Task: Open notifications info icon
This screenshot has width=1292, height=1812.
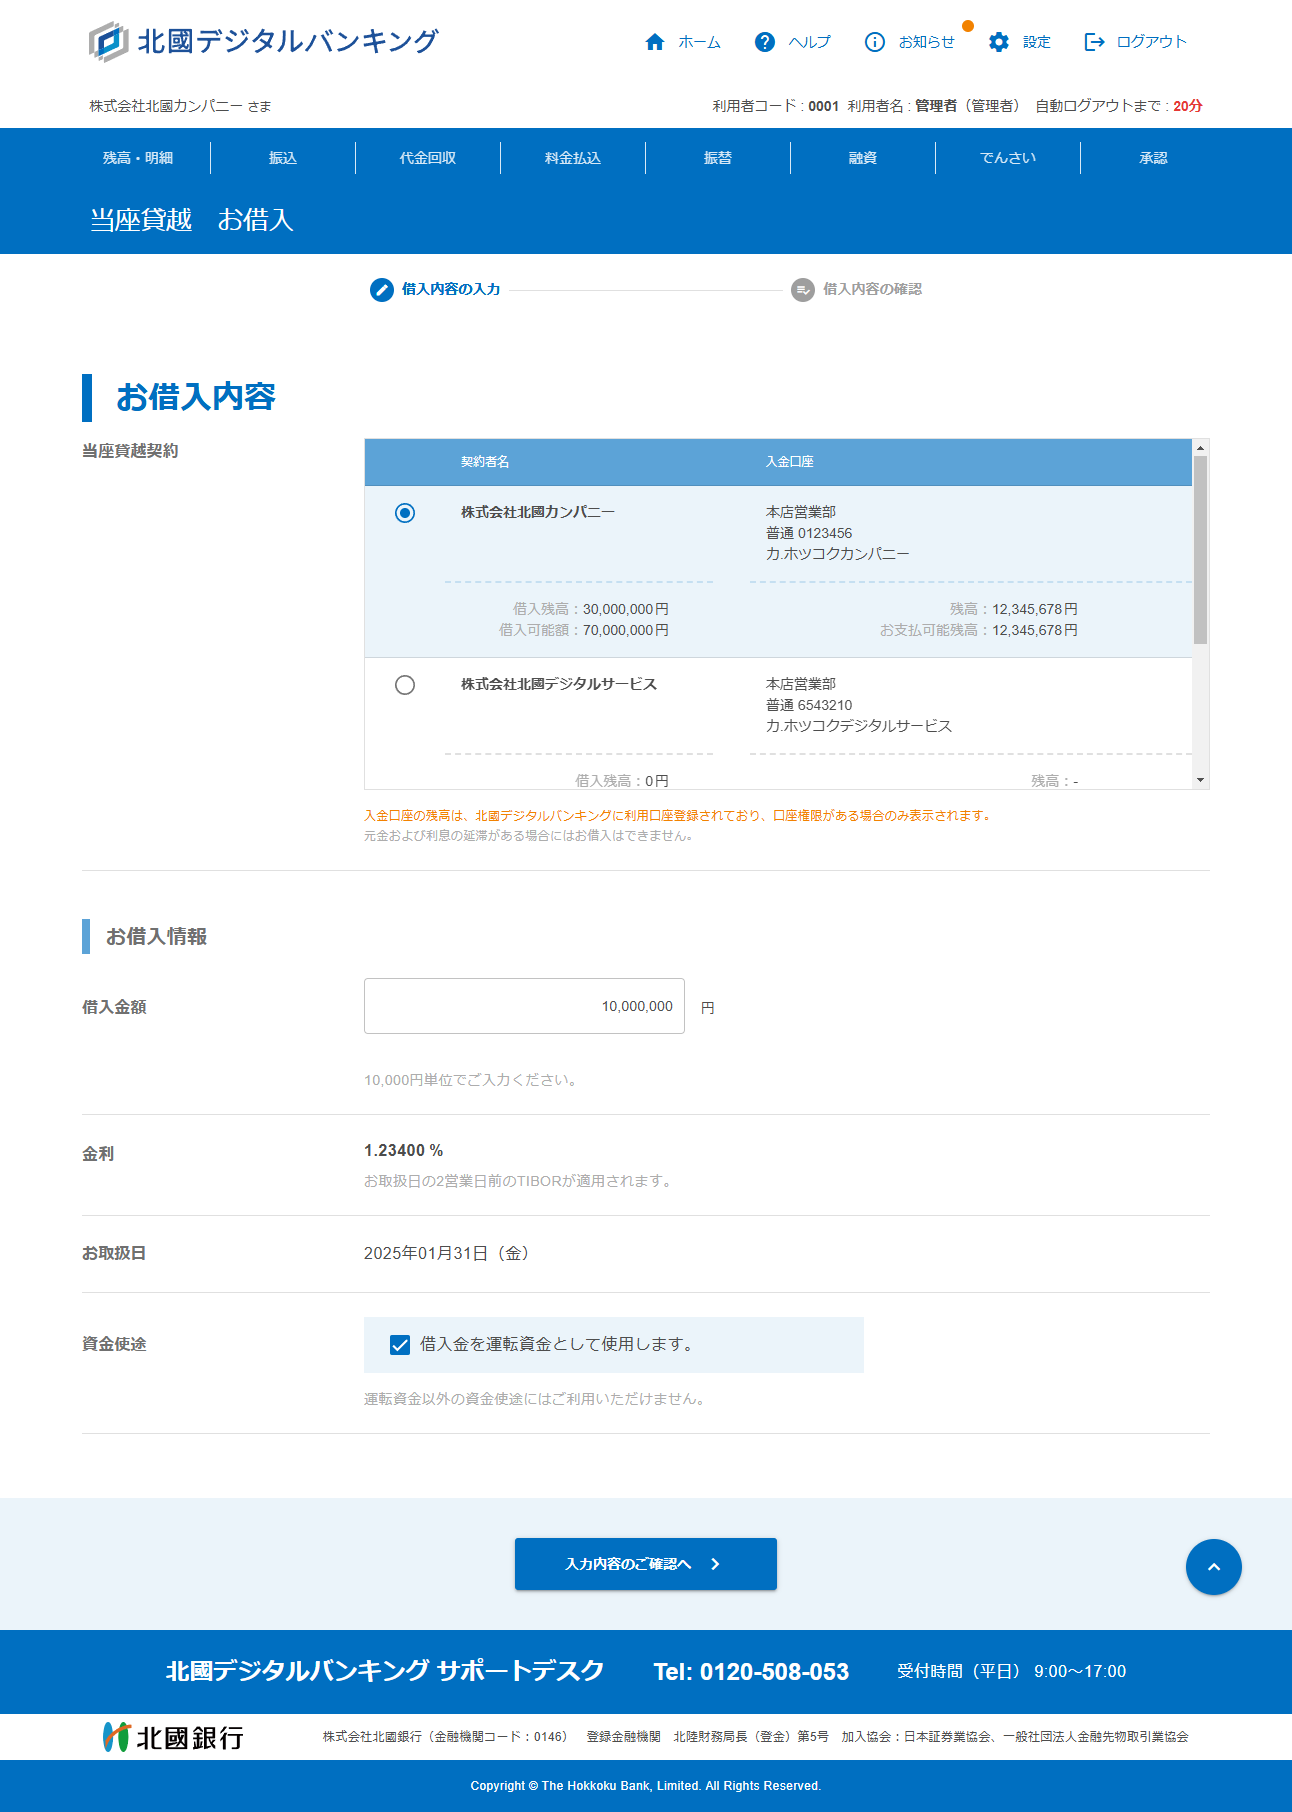Action: coord(875,42)
